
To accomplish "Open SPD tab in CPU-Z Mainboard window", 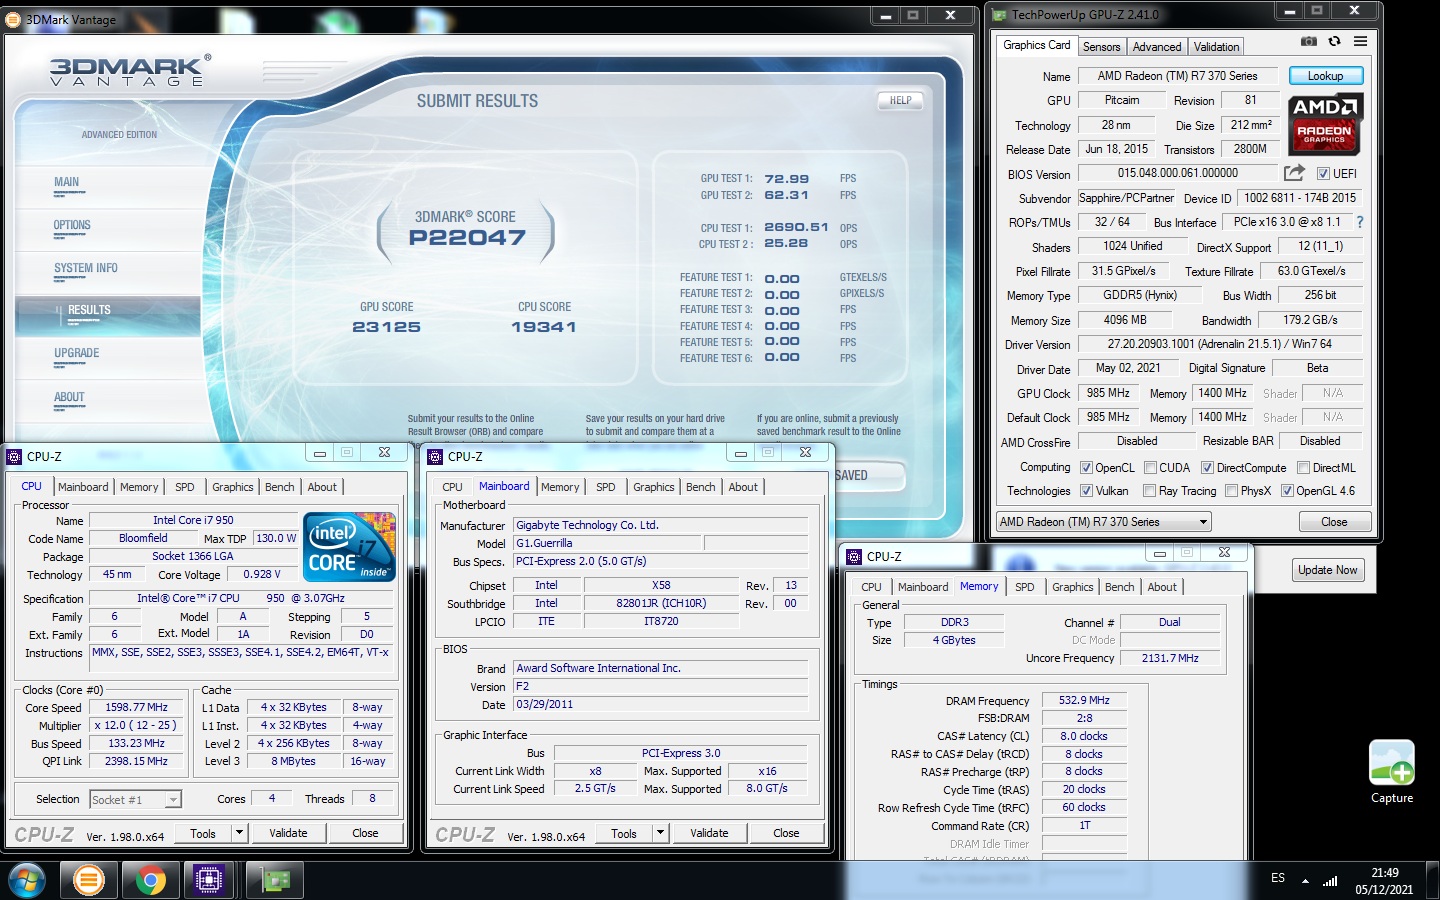I will pos(606,487).
